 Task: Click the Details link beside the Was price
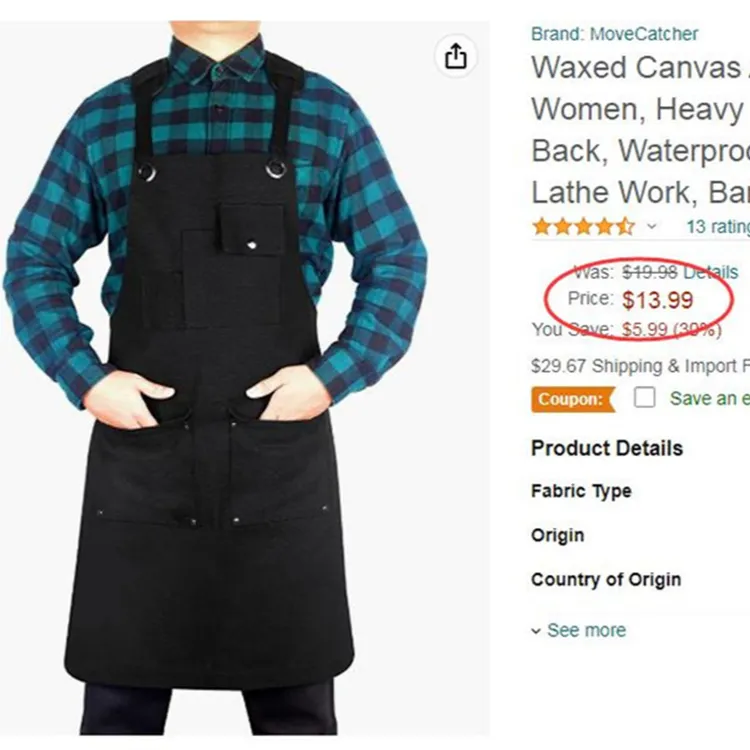tap(711, 272)
